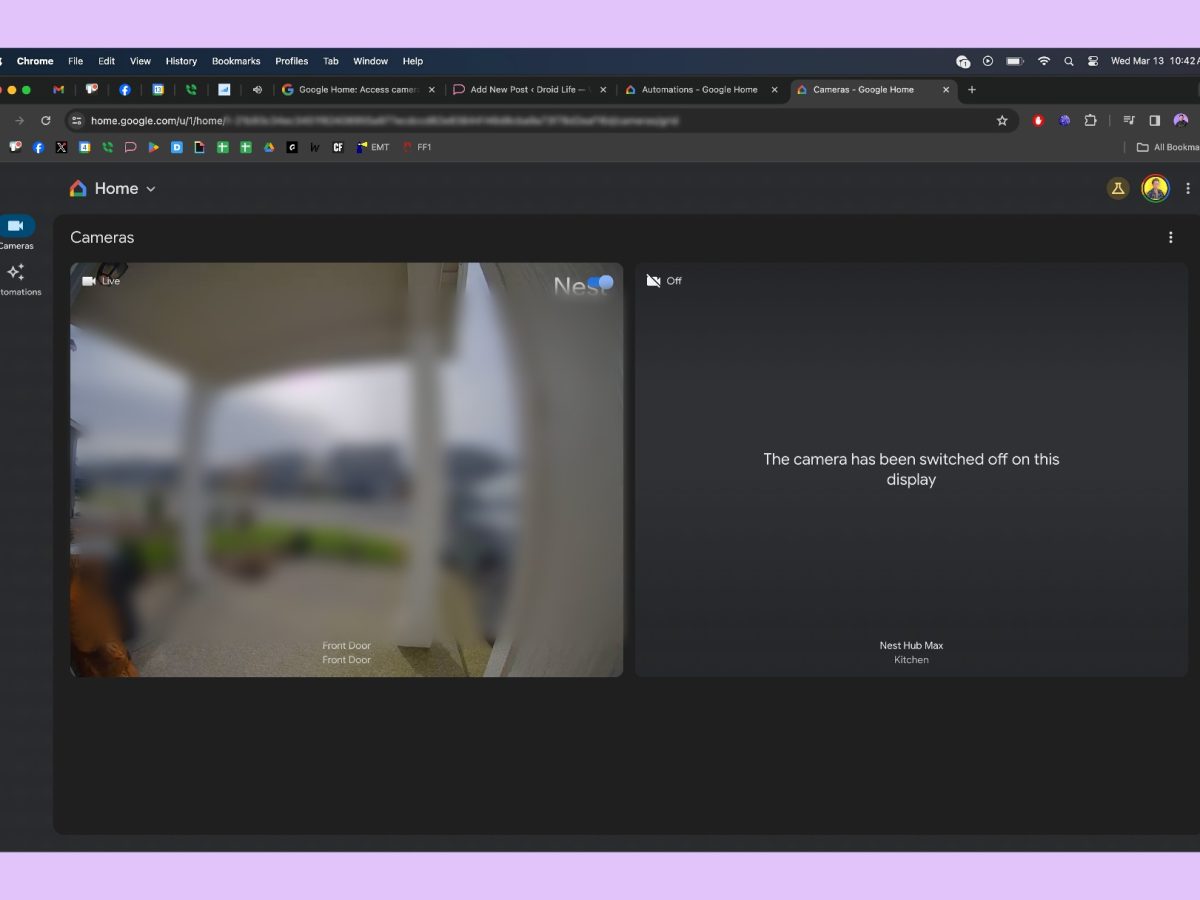Open the experiments flask icon
Image resolution: width=1200 pixels, height=900 pixels.
(1118, 188)
